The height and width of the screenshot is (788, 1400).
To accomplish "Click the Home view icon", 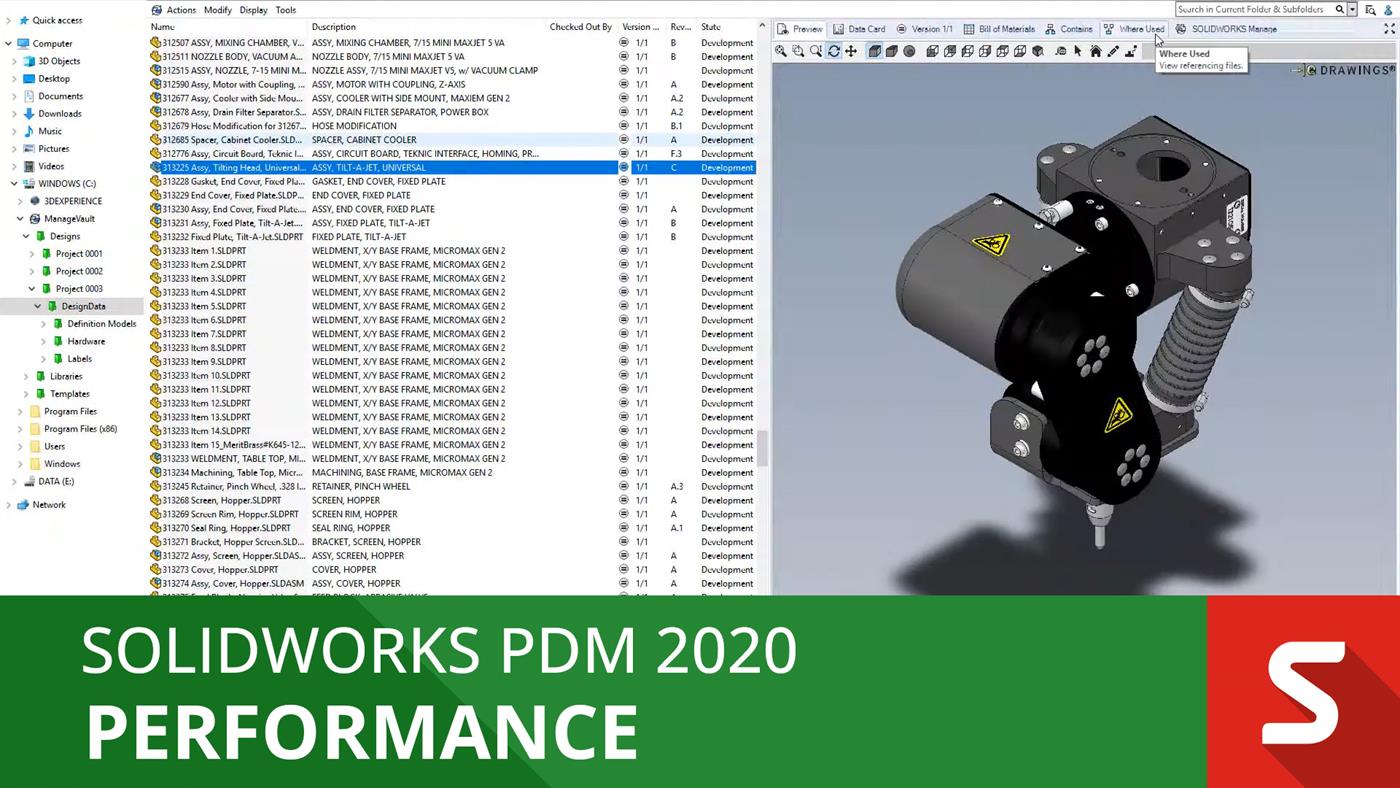I will [x=1096, y=51].
